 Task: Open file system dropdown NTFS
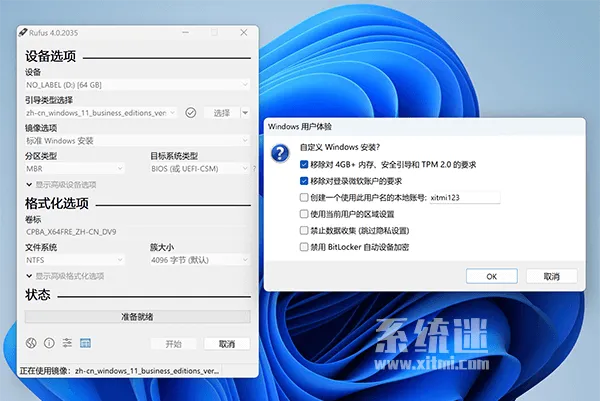click(75, 260)
